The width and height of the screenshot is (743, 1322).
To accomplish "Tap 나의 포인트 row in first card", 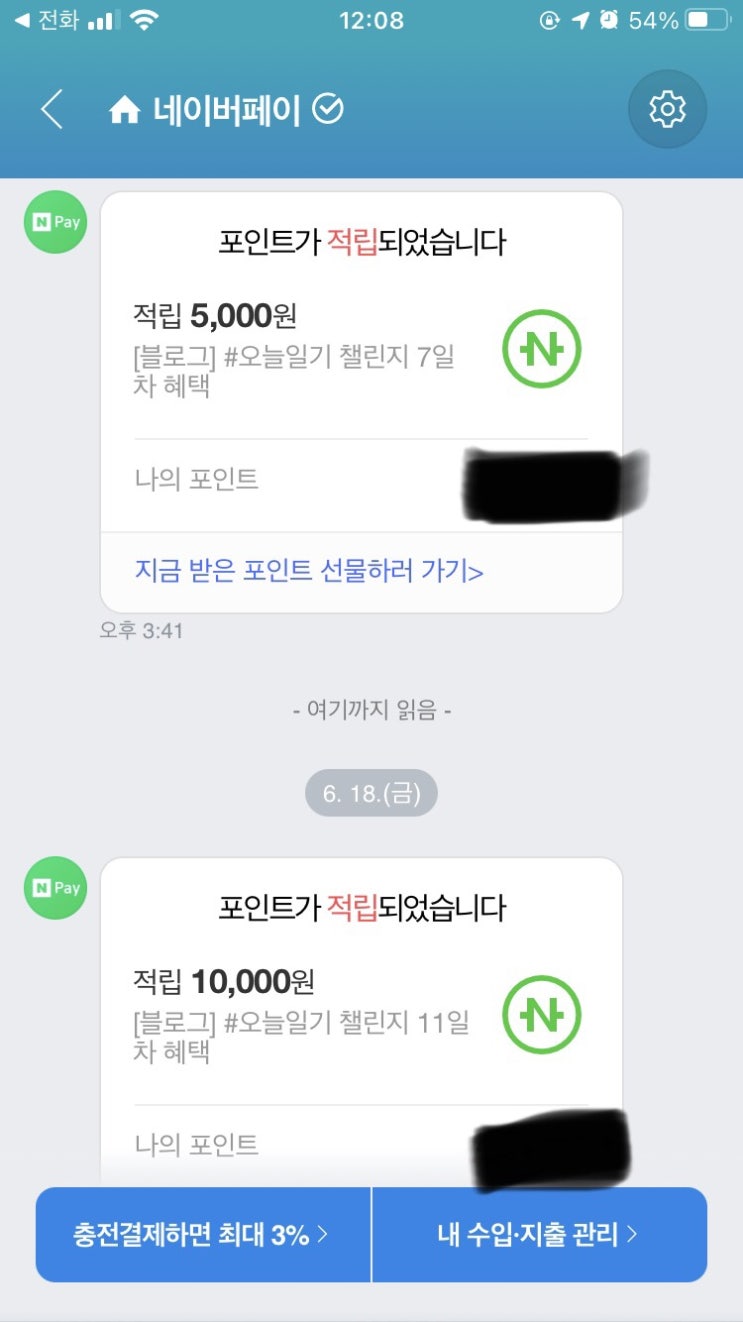I will pos(361,480).
